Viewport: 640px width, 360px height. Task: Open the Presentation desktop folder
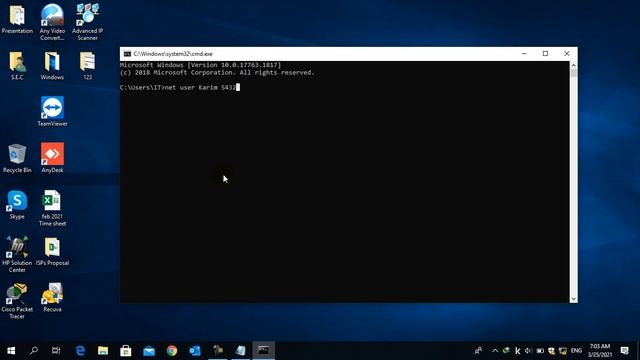click(17, 19)
